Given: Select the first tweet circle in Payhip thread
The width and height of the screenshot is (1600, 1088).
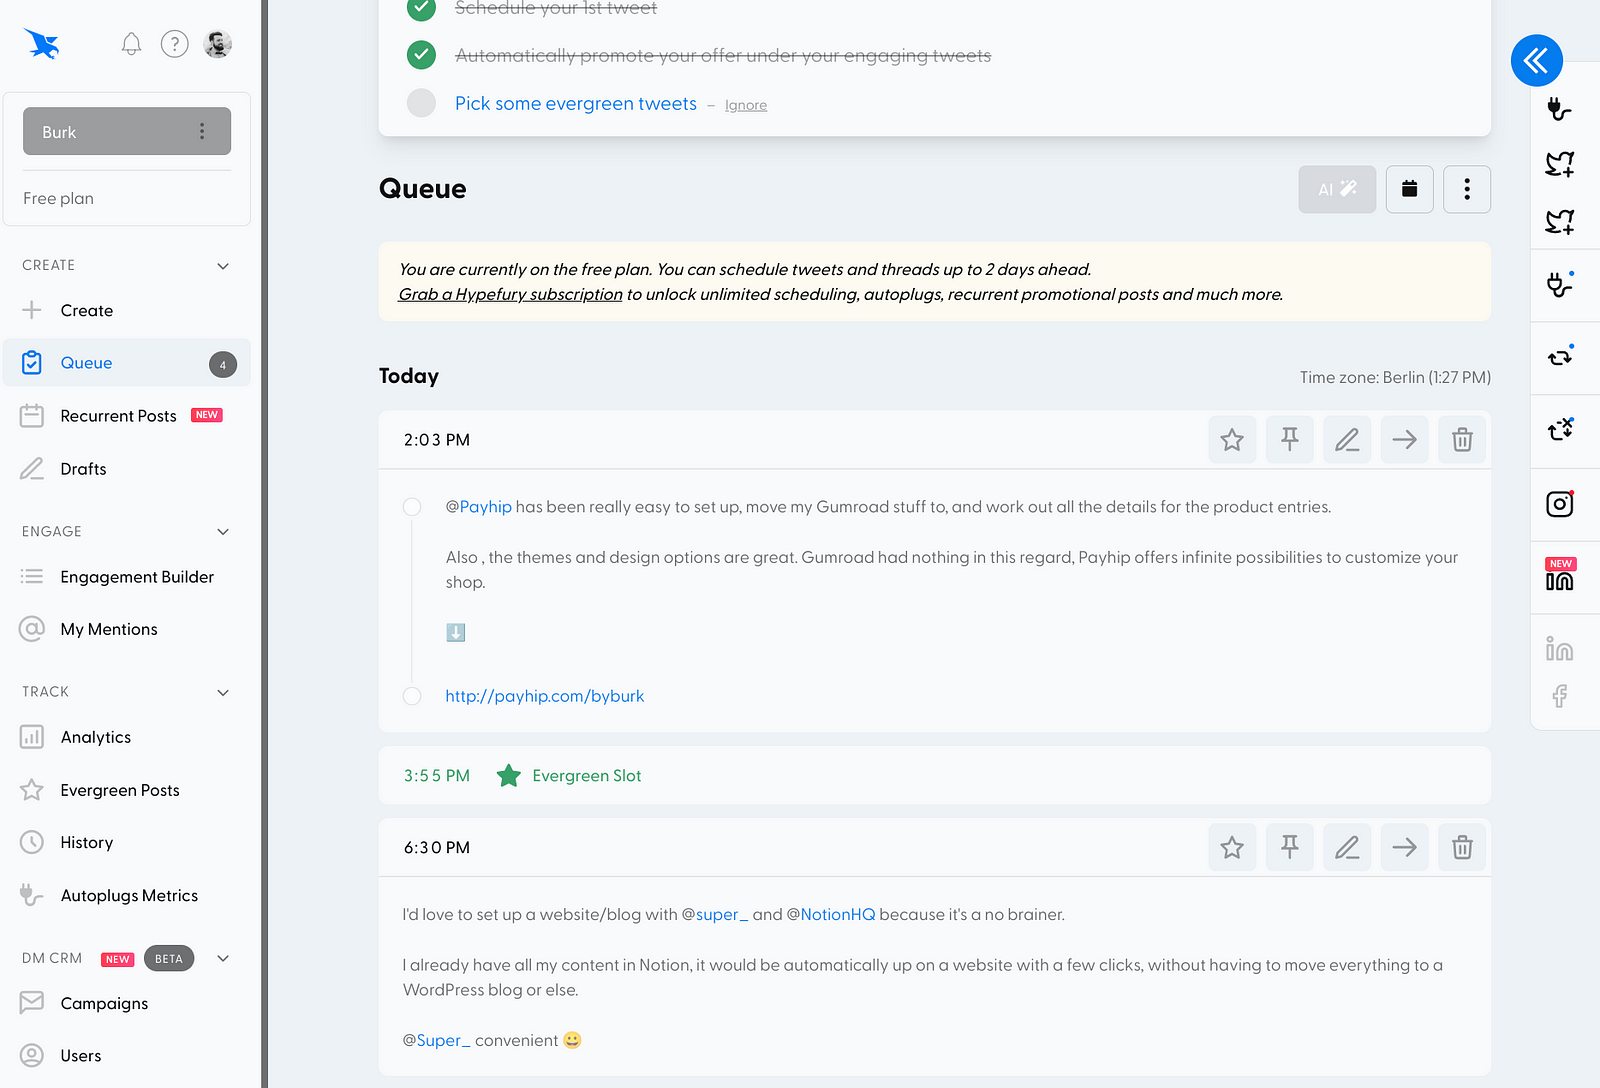Looking at the screenshot, I should 412,507.
